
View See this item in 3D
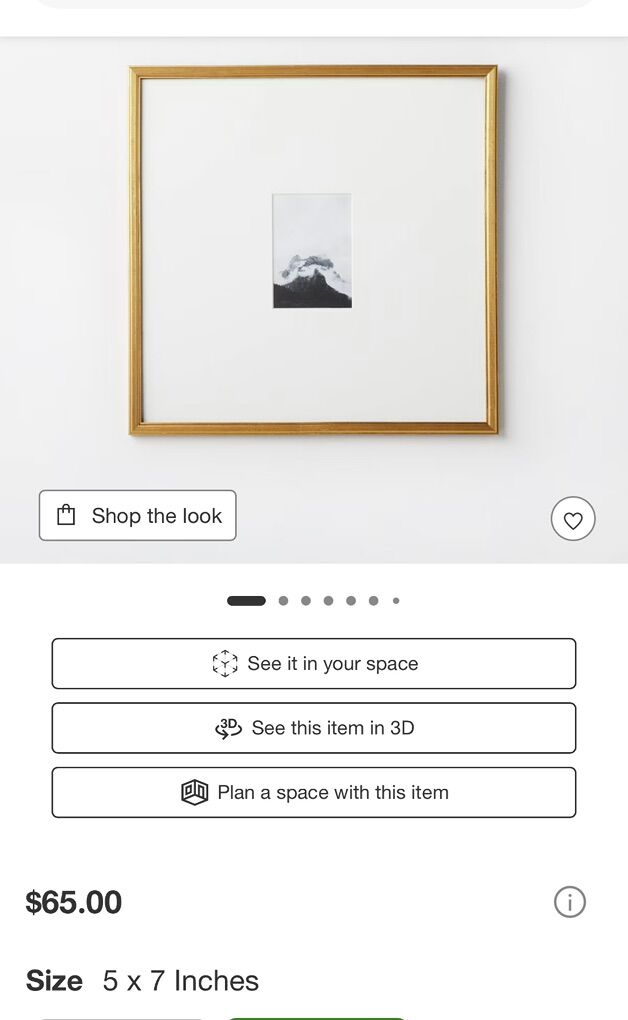(x=314, y=728)
